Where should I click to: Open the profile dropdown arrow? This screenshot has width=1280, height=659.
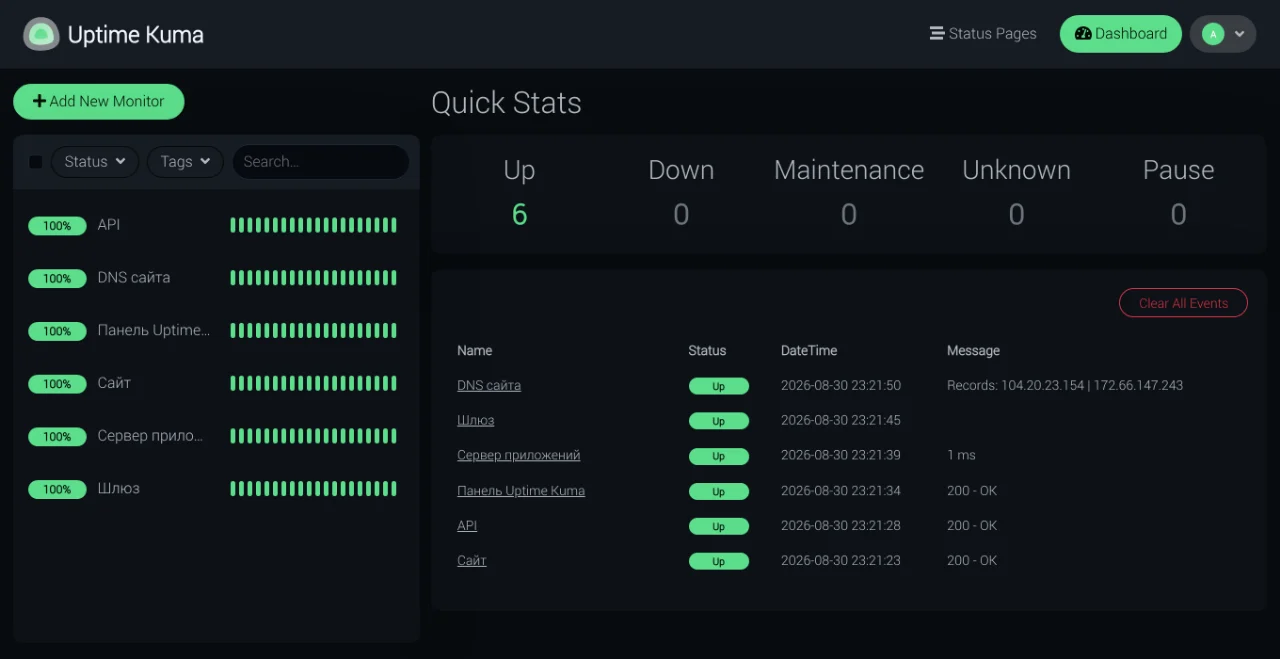pos(1240,34)
